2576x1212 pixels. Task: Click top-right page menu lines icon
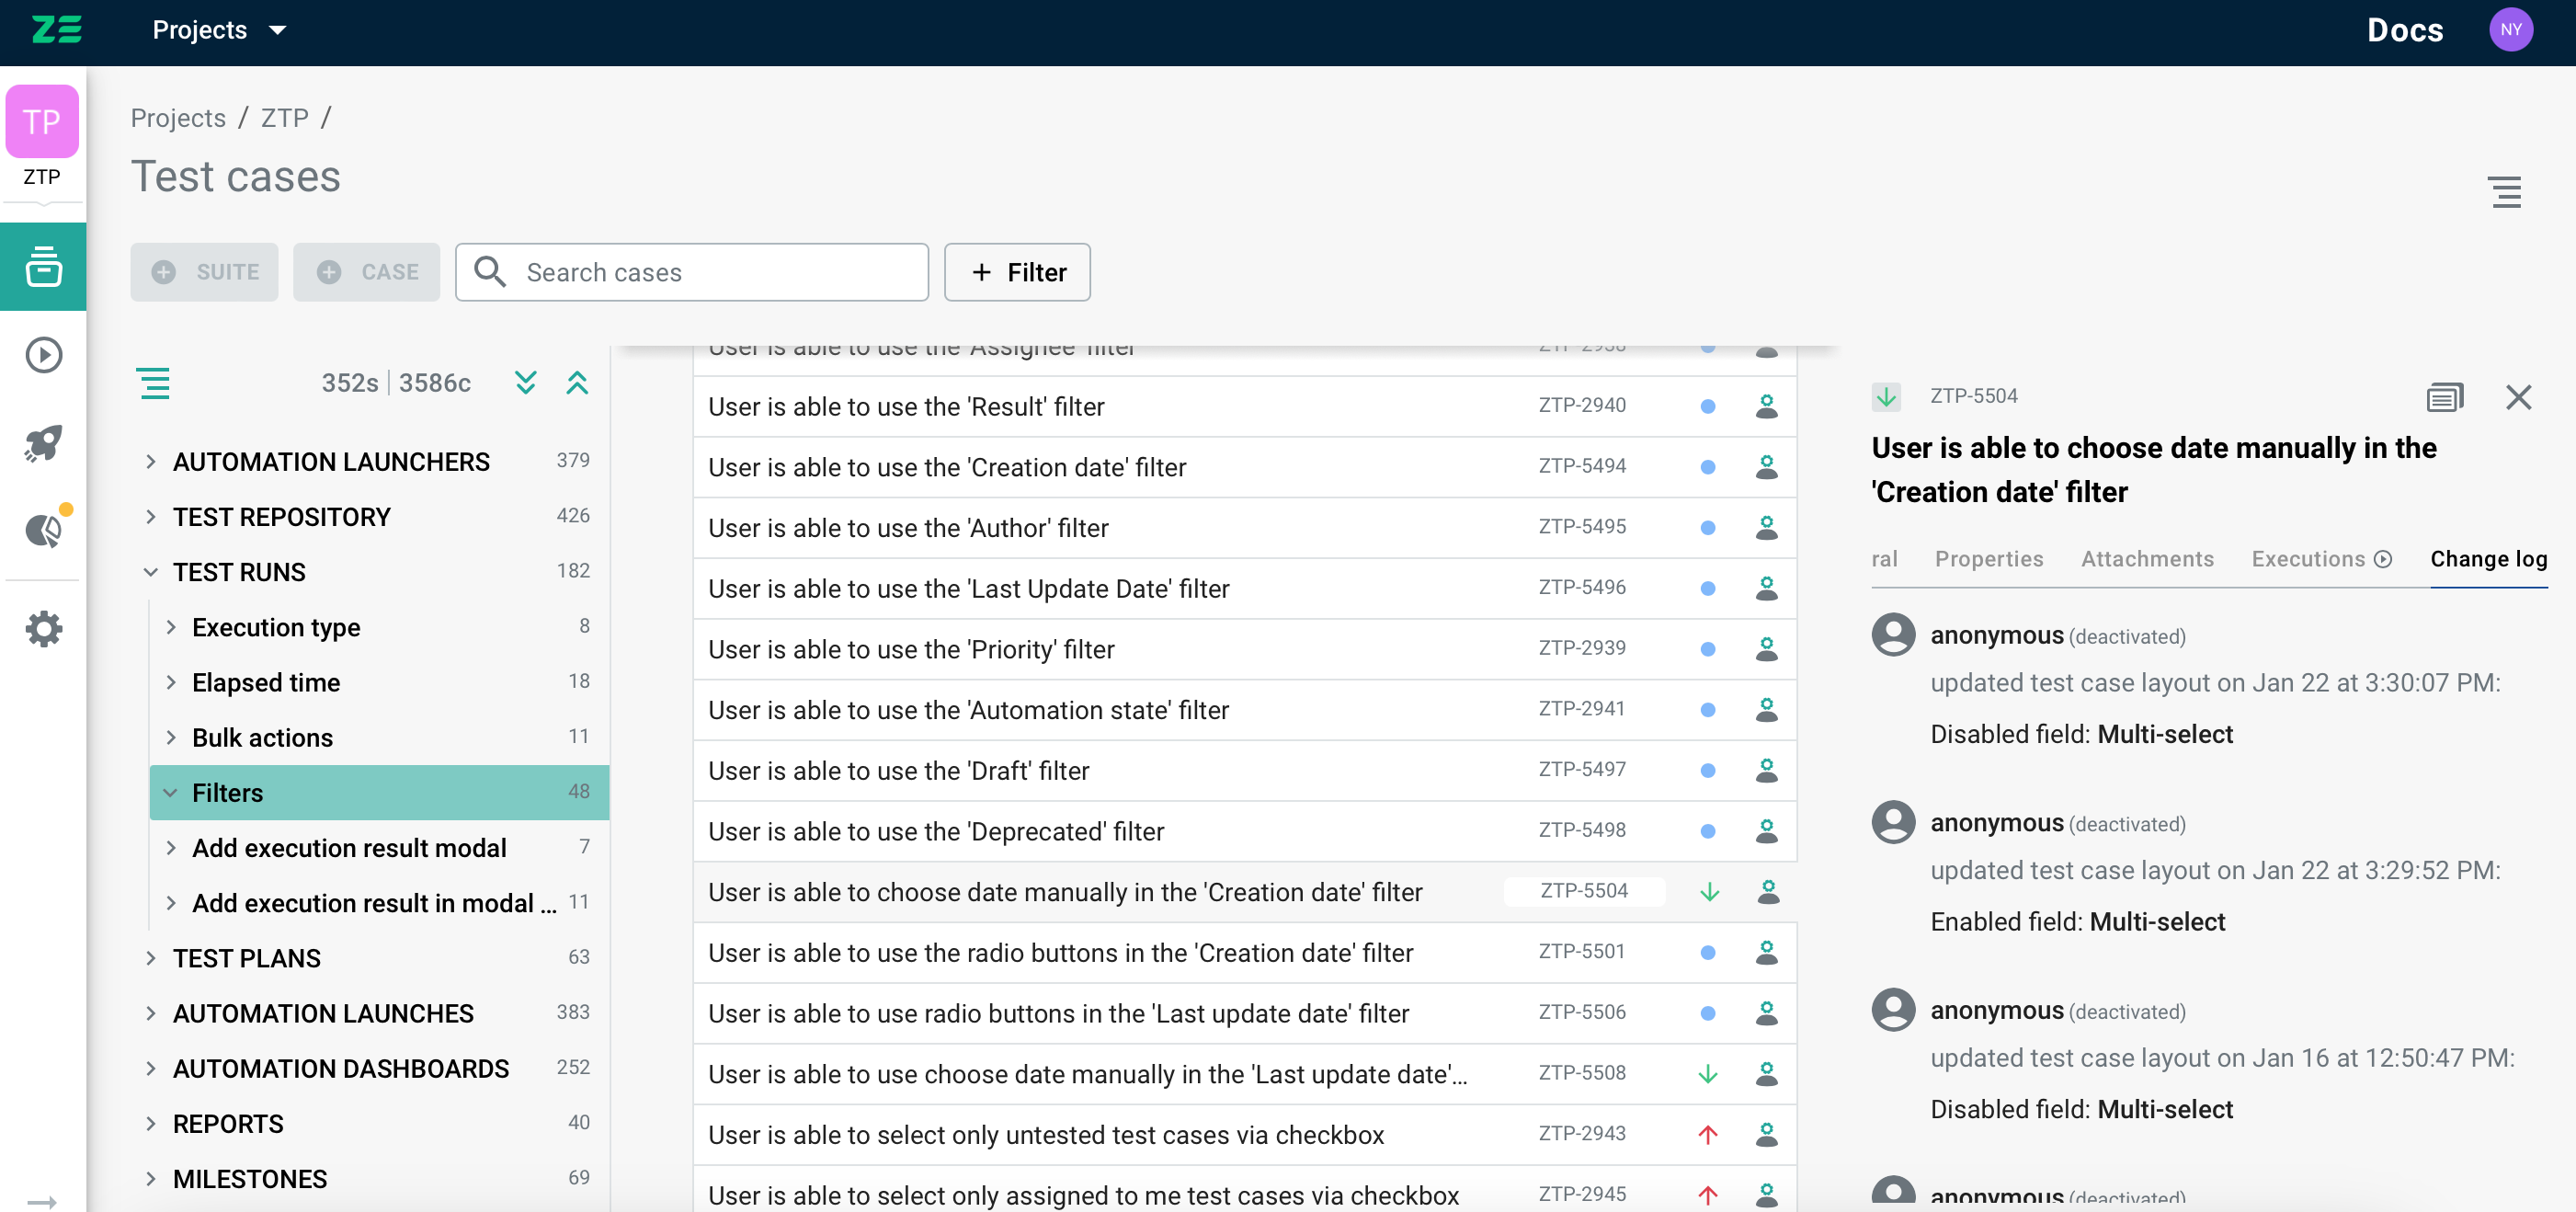[2504, 192]
